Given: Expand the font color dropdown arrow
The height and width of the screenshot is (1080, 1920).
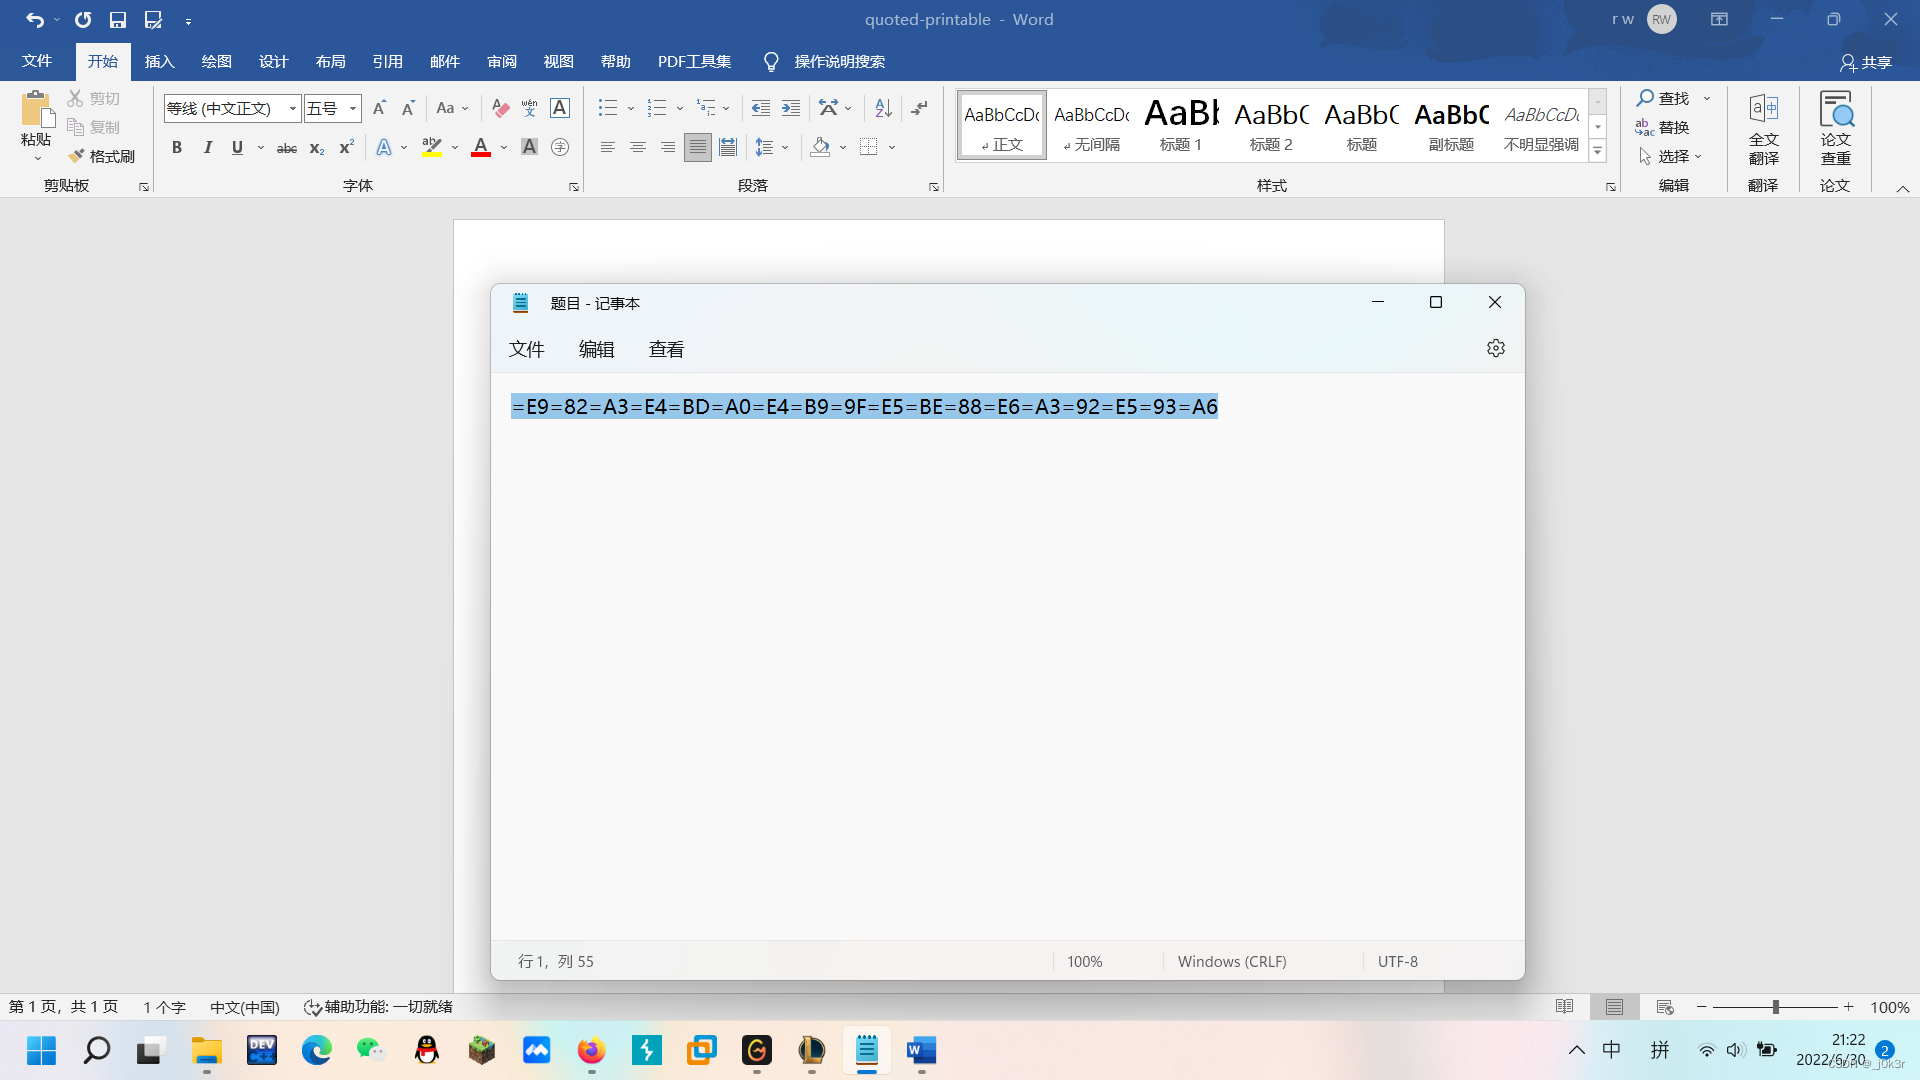Looking at the screenshot, I should pos(503,148).
